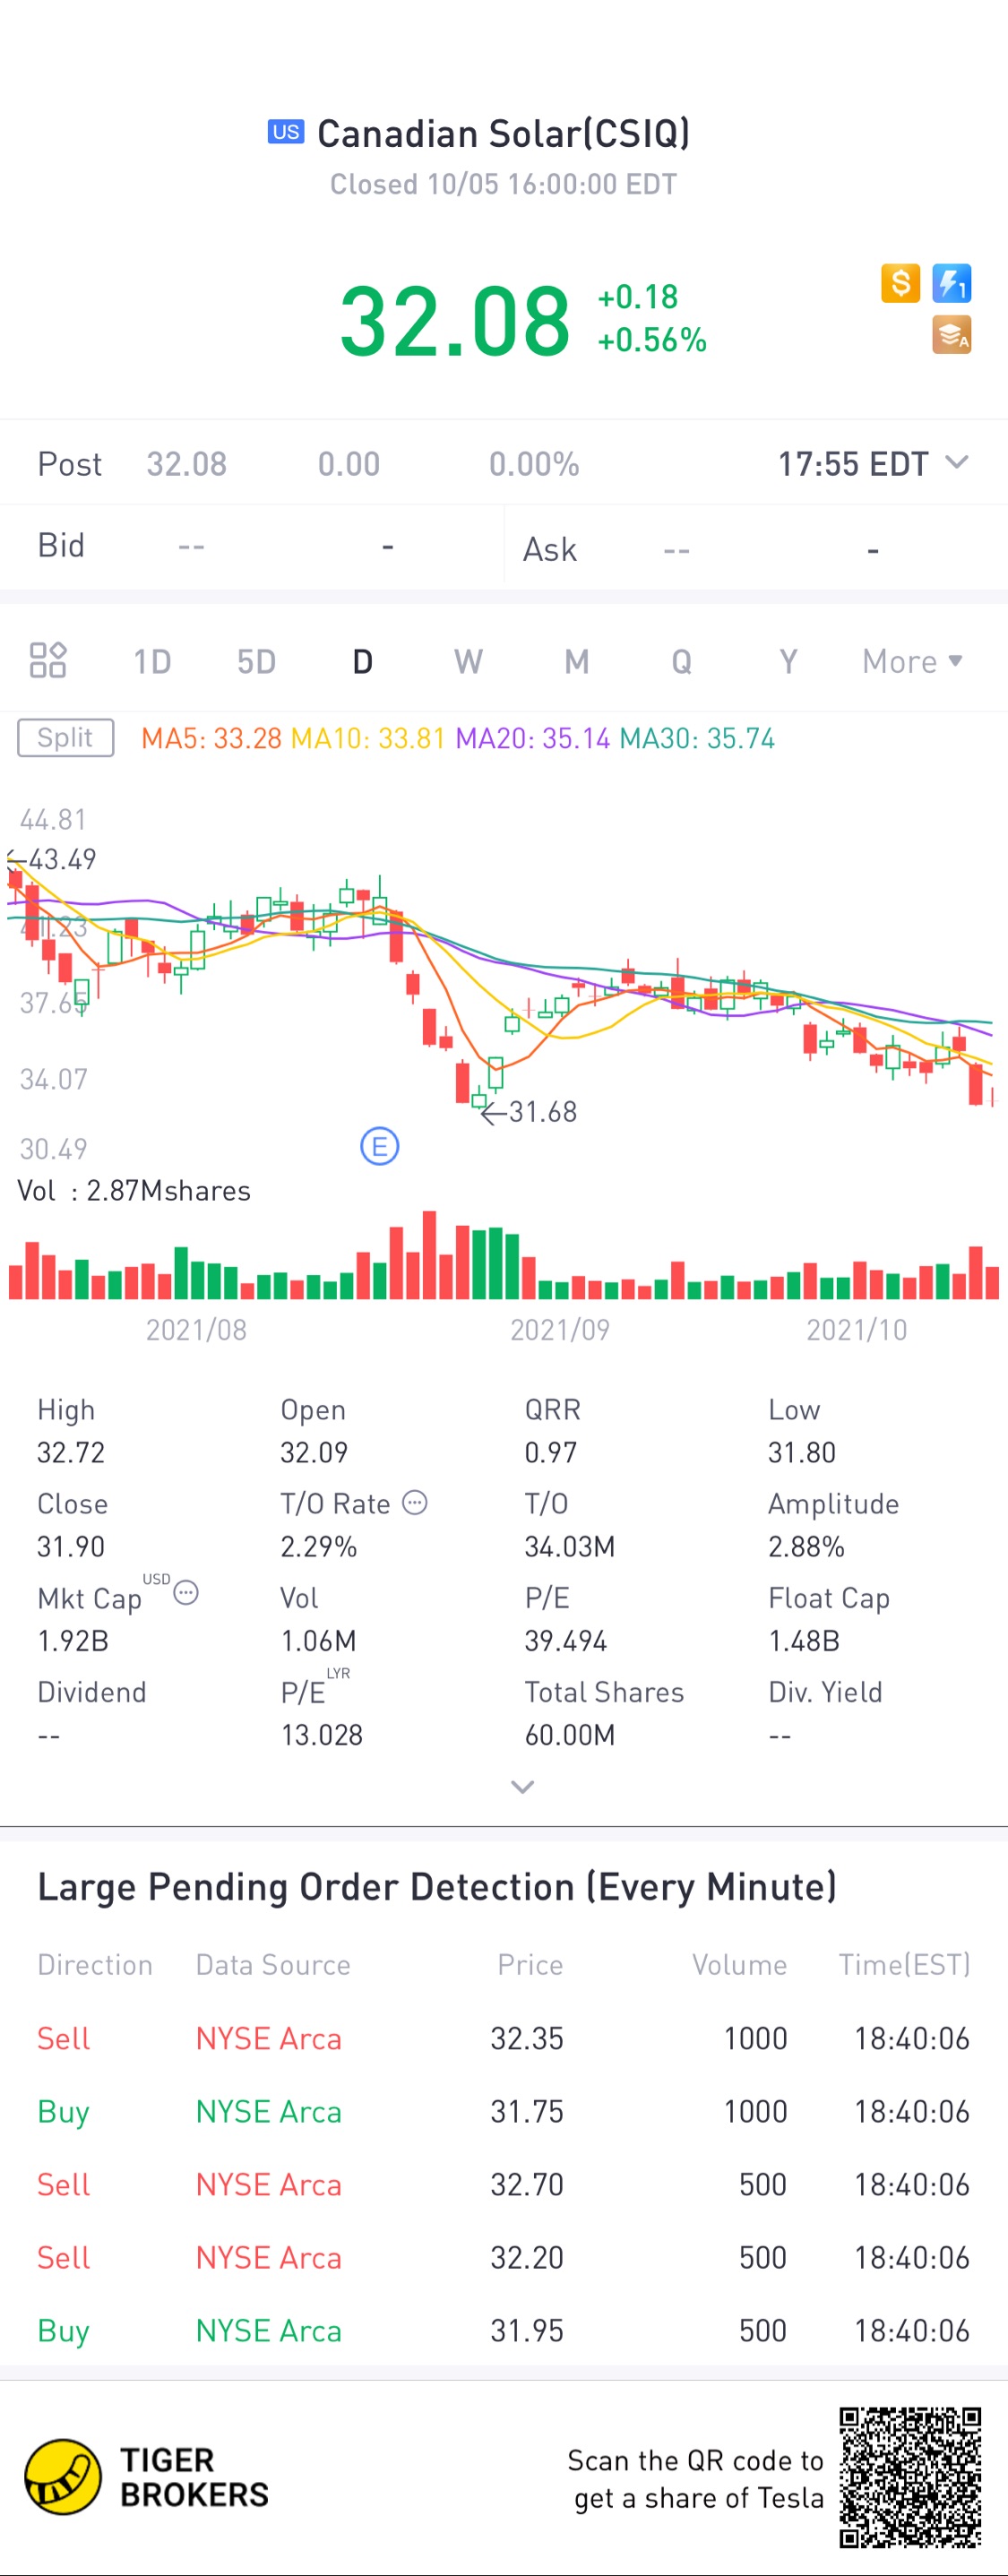Select the M monthly chart tab
The width and height of the screenshot is (1008, 2576).
(576, 661)
